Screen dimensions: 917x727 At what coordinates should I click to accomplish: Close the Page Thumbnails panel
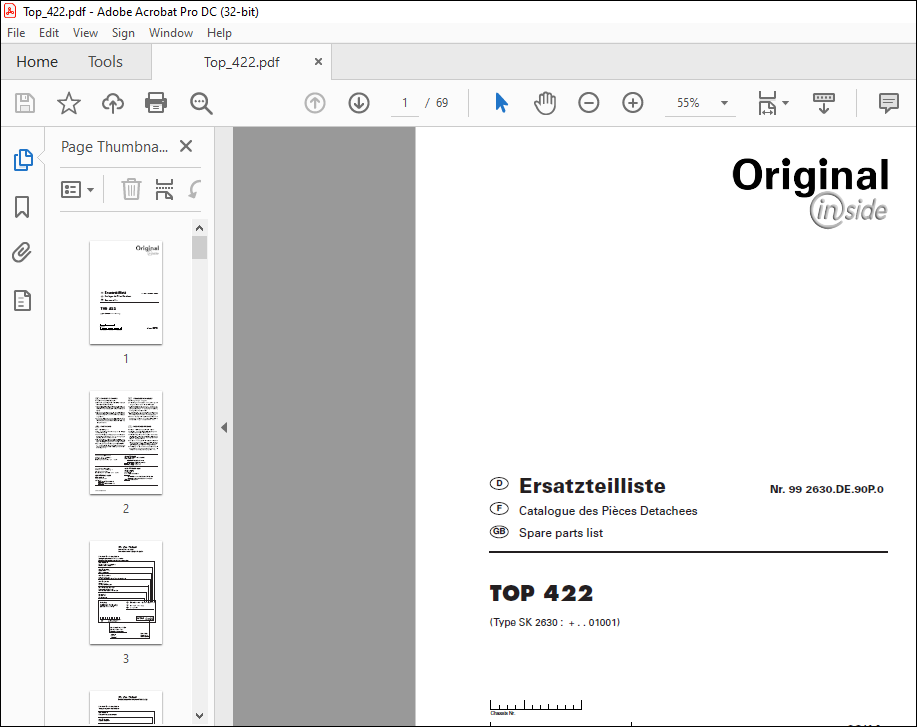click(x=186, y=146)
